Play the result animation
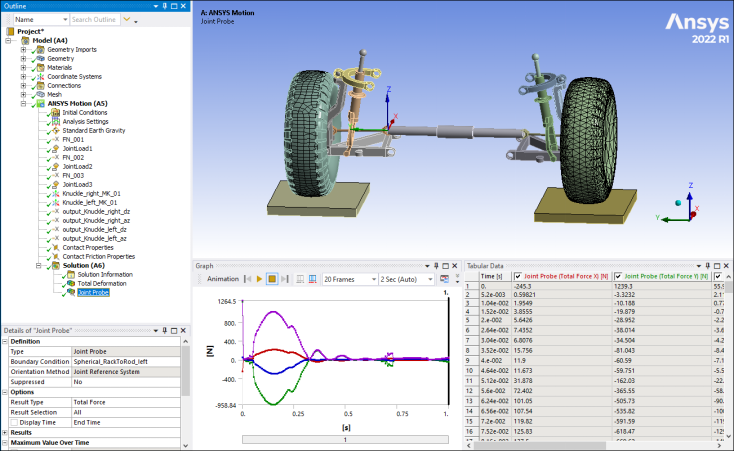Image resolution: width=734 pixels, height=452 pixels. 259,279
